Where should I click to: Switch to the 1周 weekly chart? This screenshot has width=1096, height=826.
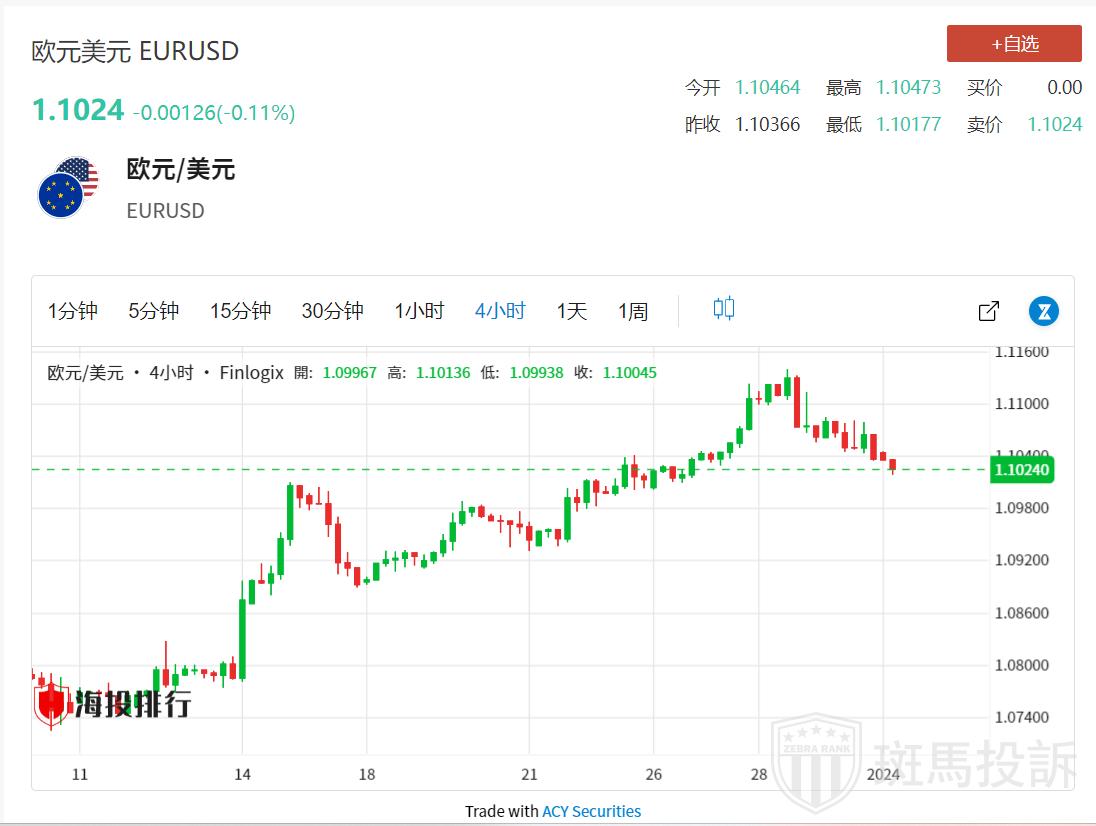click(x=633, y=311)
